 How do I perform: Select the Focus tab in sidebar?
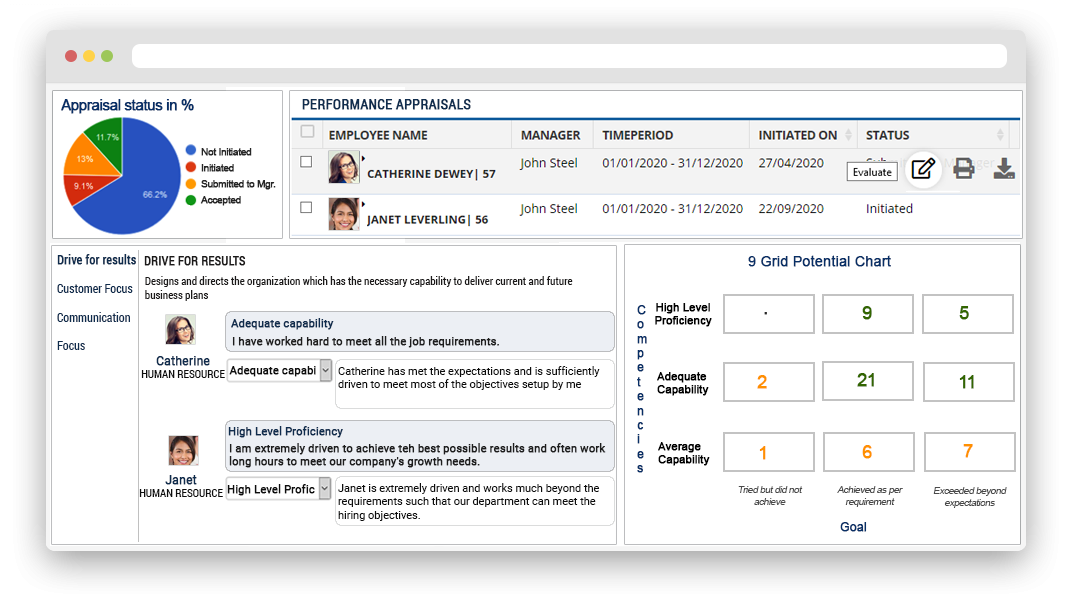coord(70,346)
